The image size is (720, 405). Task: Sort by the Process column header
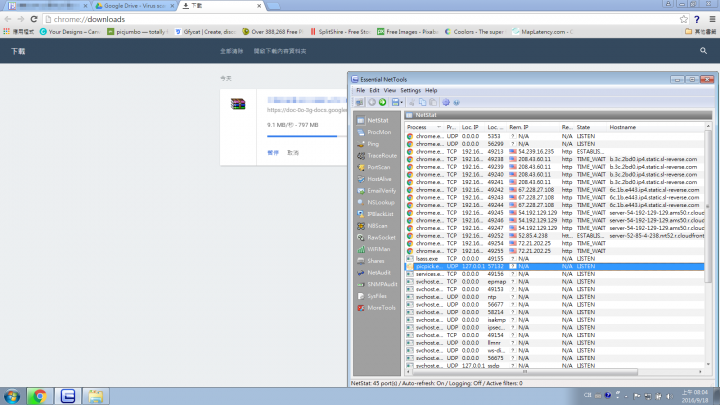(424, 127)
